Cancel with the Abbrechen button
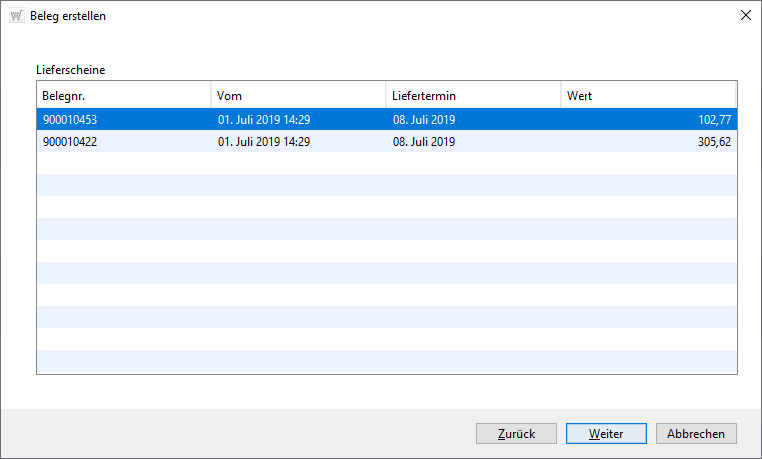This screenshot has height=459, width=762. (x=696, y=434)
